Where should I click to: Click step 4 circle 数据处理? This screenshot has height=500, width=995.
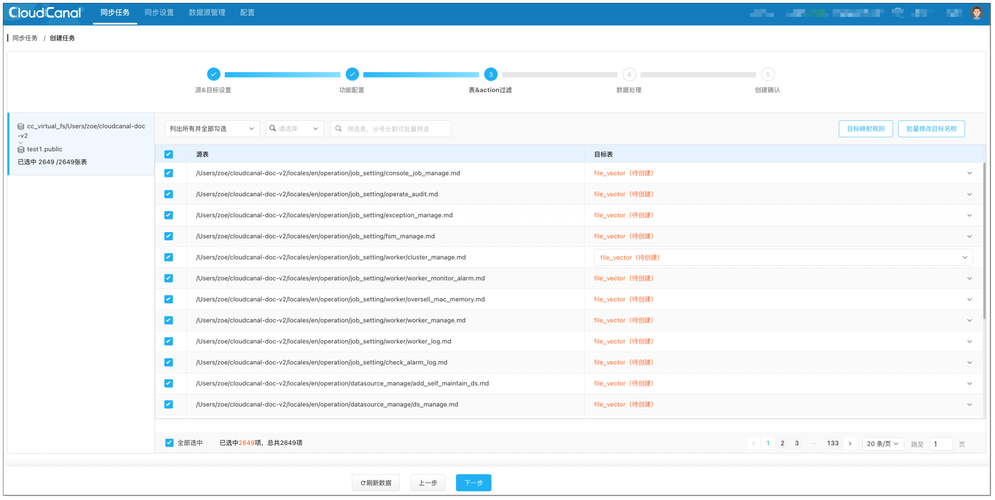629,74
